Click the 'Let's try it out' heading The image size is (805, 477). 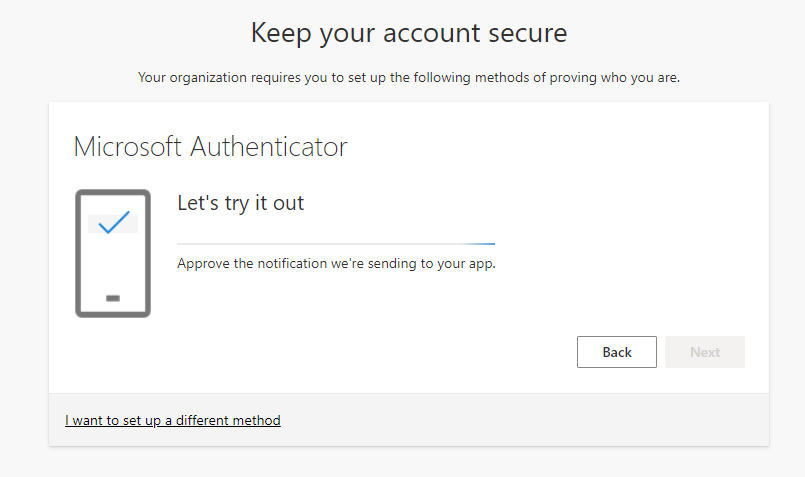(x=240, y=203)
